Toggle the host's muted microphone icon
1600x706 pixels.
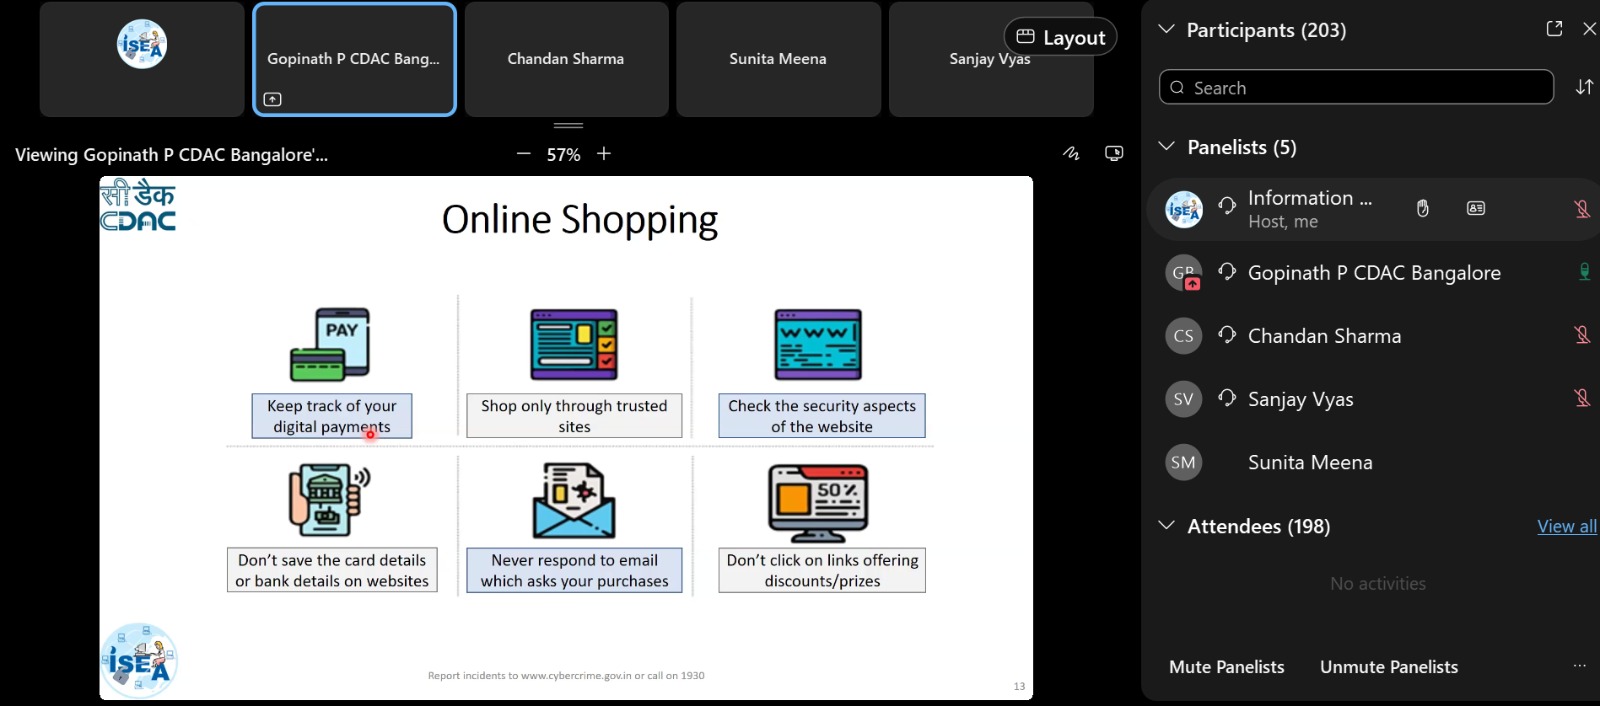pos(1582,209)
